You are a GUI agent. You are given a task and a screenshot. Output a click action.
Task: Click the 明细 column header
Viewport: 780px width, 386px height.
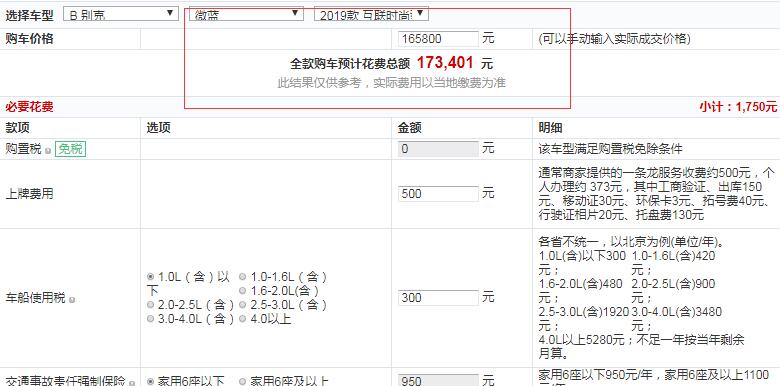click(550, 128)
